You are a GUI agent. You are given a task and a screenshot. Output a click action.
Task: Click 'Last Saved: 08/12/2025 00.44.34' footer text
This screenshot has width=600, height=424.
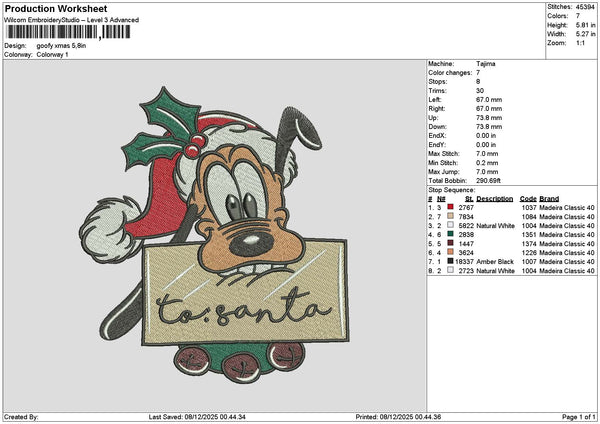point(197,417)
